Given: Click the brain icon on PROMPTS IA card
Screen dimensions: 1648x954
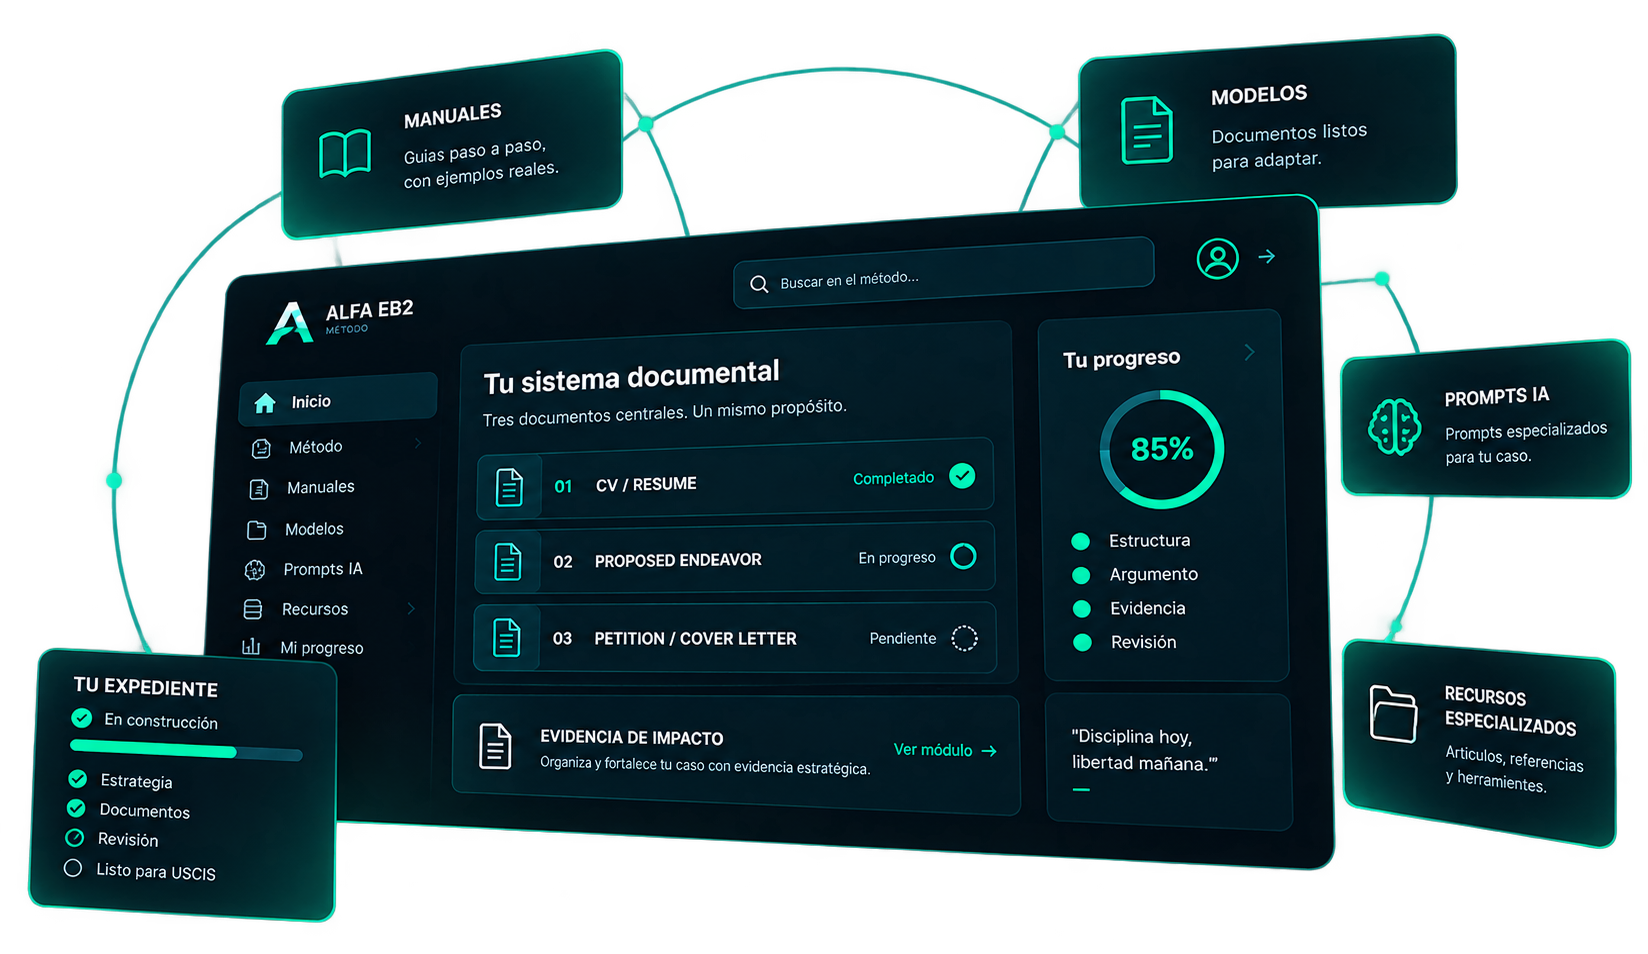Looking at the screenshot, I should tap(1394, 427).
